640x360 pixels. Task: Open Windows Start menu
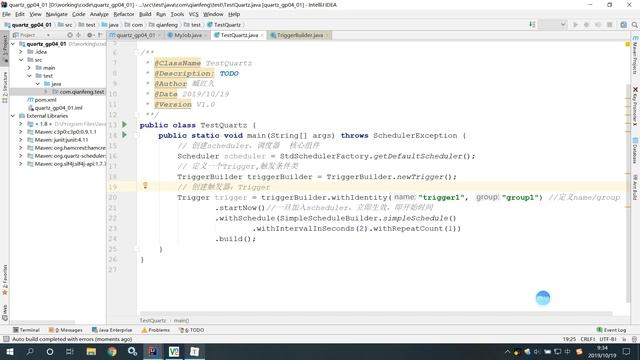[x=10, y=351]
